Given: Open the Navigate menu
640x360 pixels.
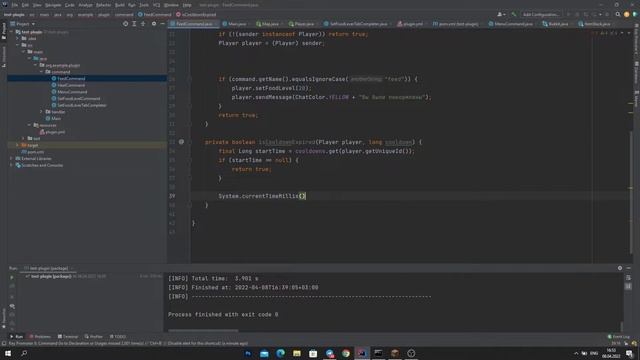Looking at the screenshot, I should tap(53, 5).
